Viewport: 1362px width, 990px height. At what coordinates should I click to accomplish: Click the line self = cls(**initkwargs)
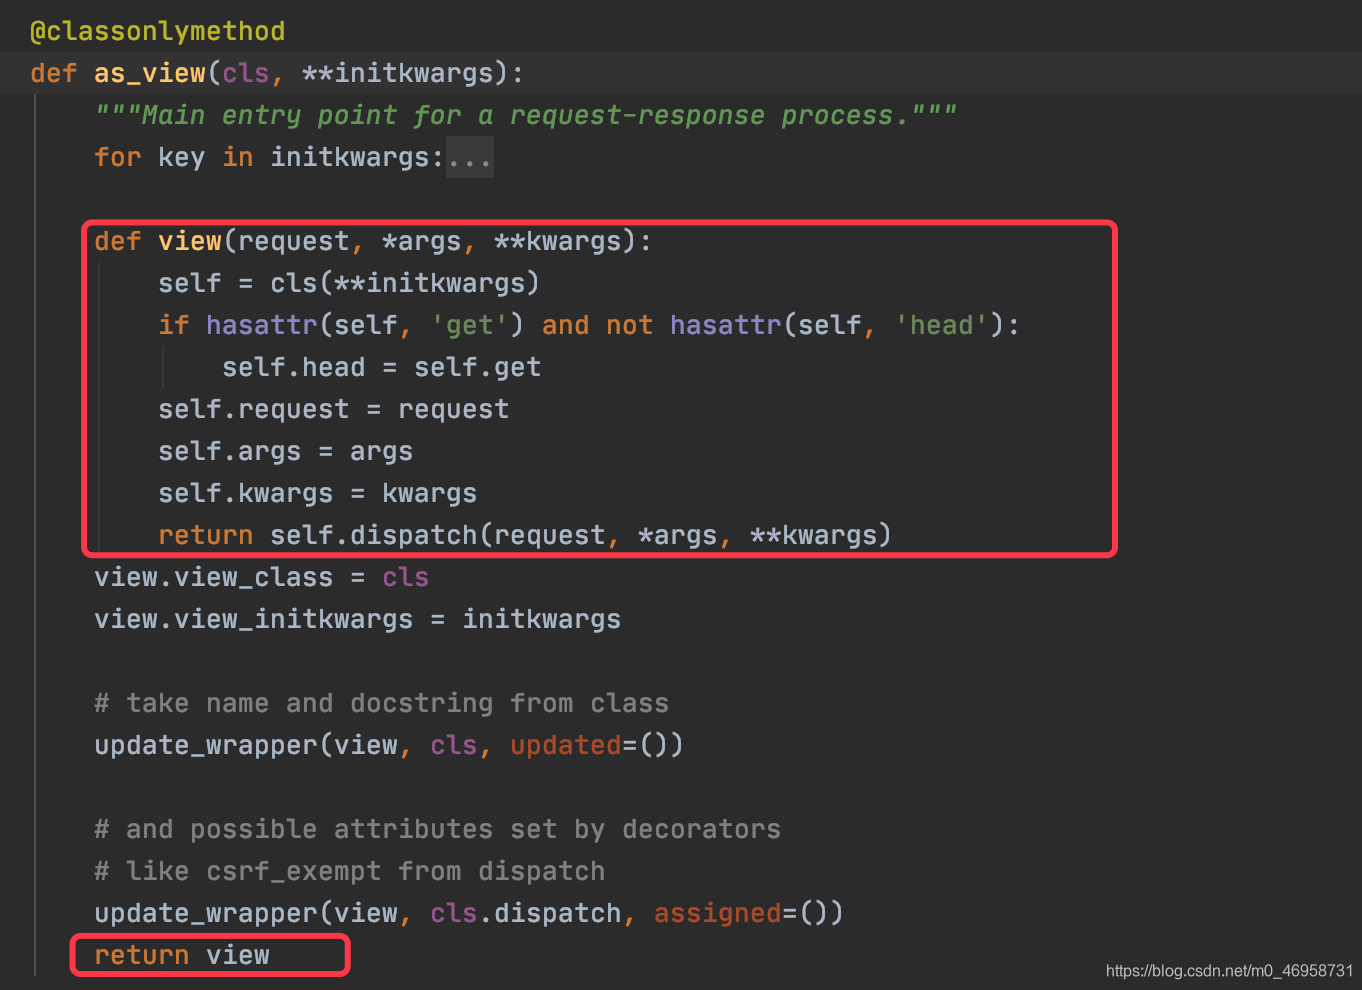pos(349,283)
